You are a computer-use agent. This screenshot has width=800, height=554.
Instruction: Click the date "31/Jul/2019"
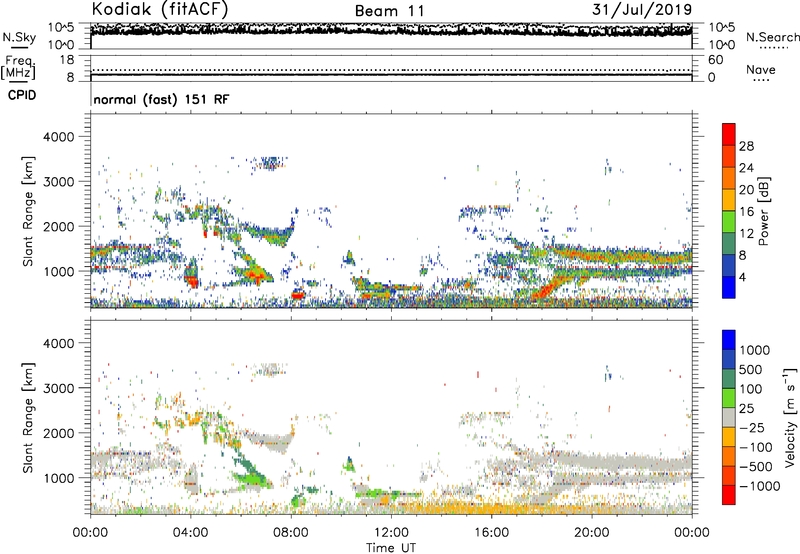642,10
